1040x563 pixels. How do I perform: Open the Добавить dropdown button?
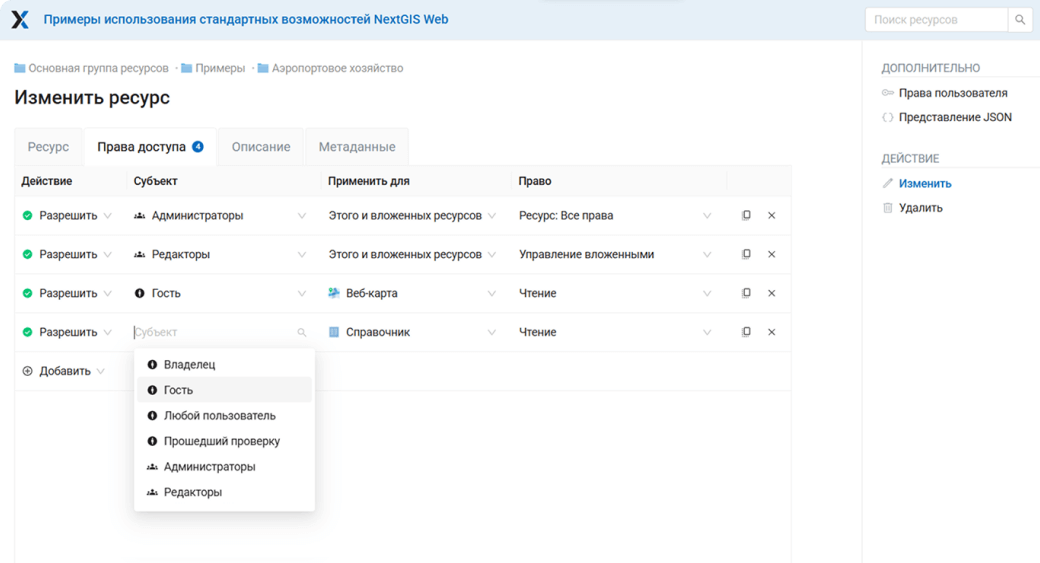pos(64,371)
